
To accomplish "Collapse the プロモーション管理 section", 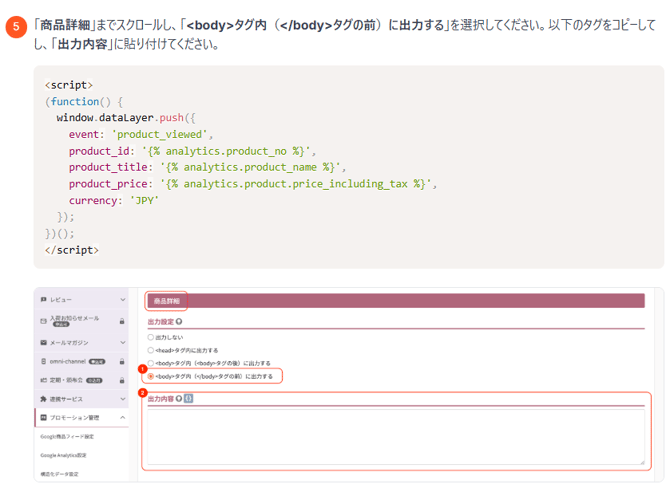I will pos(122,417).
